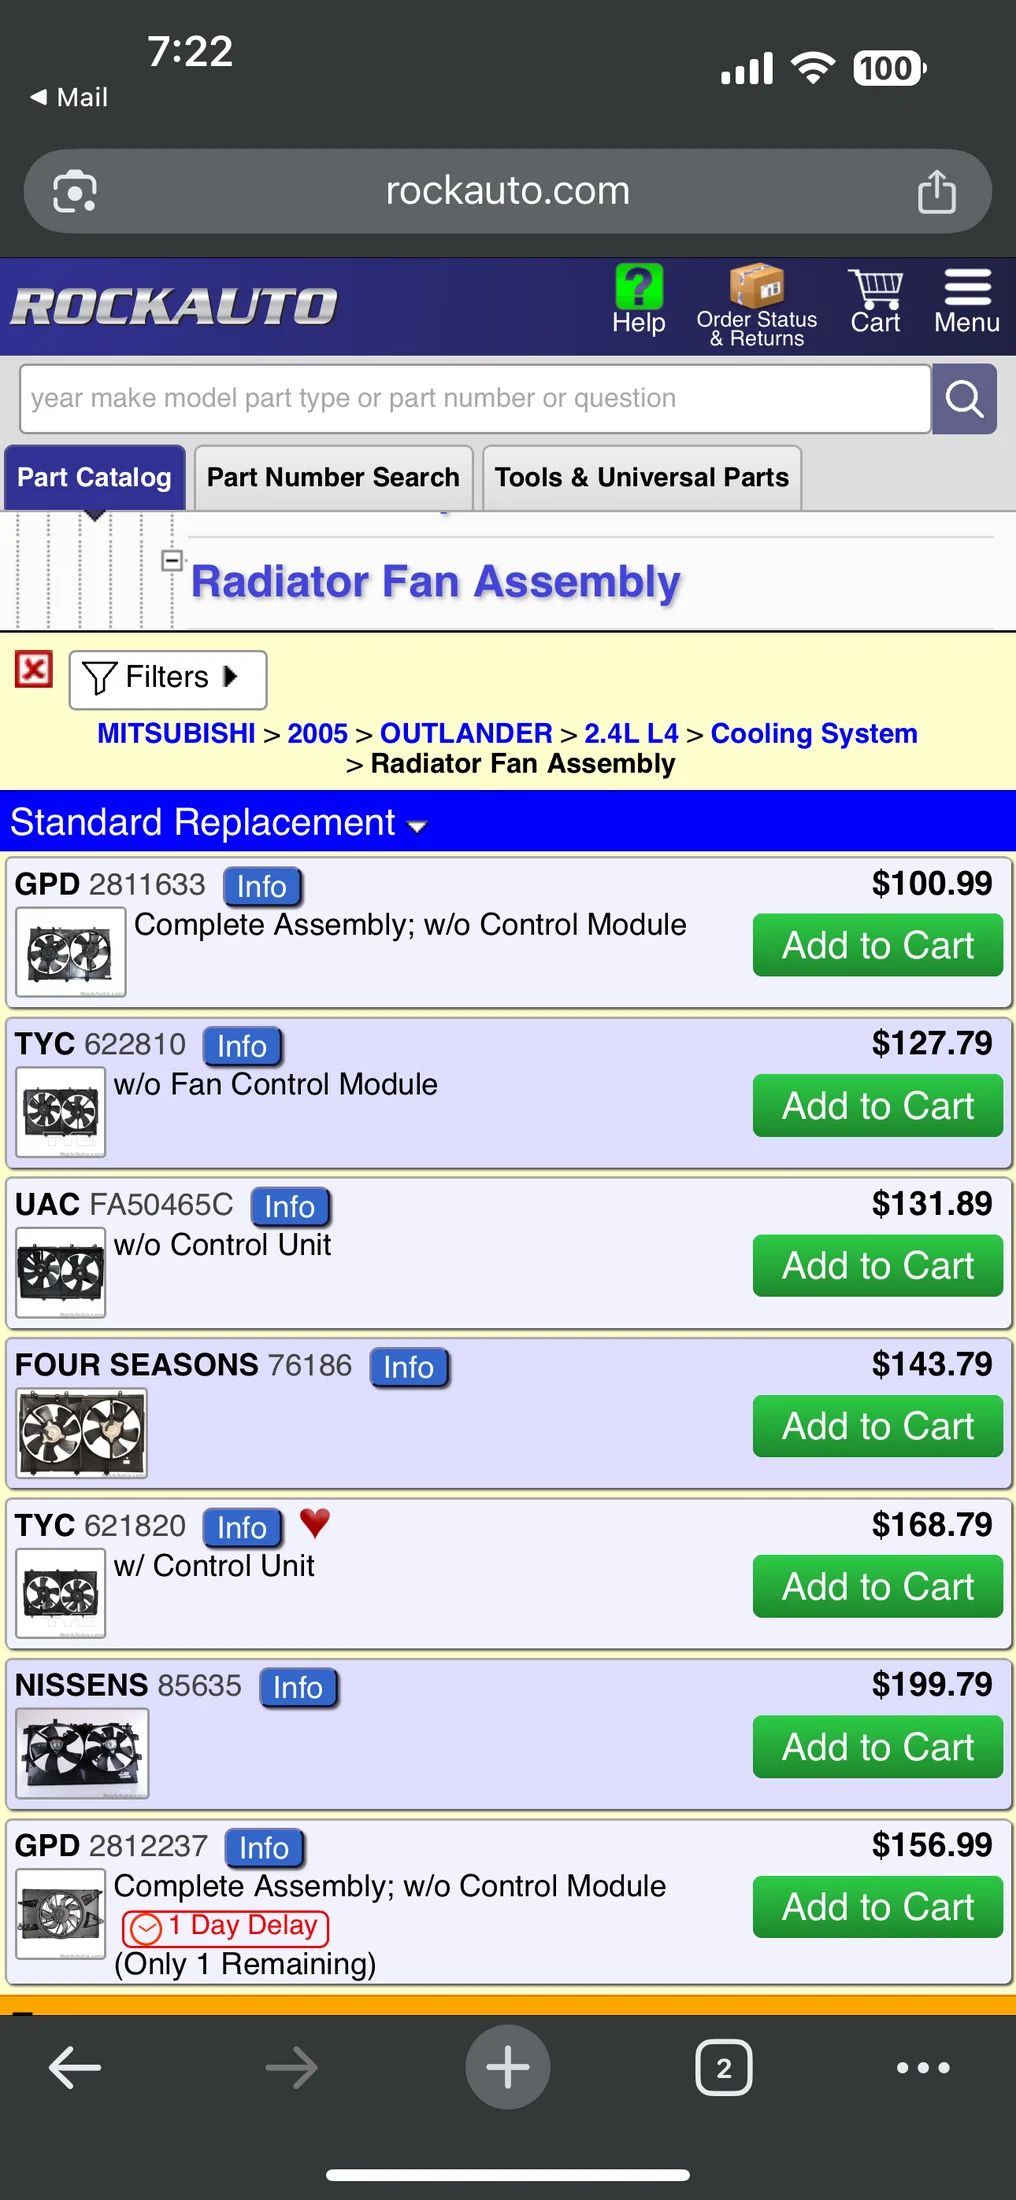
Task: Click the magnifying glass search button
Action: pyautogui.click(x=964, y=399)
